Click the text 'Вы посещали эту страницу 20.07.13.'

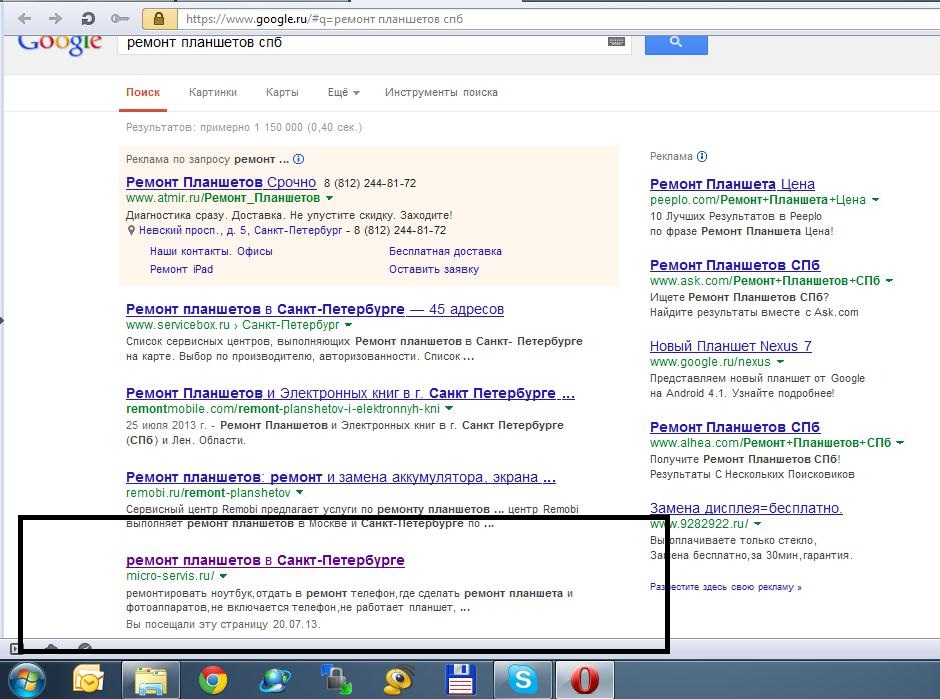point(223,624)
